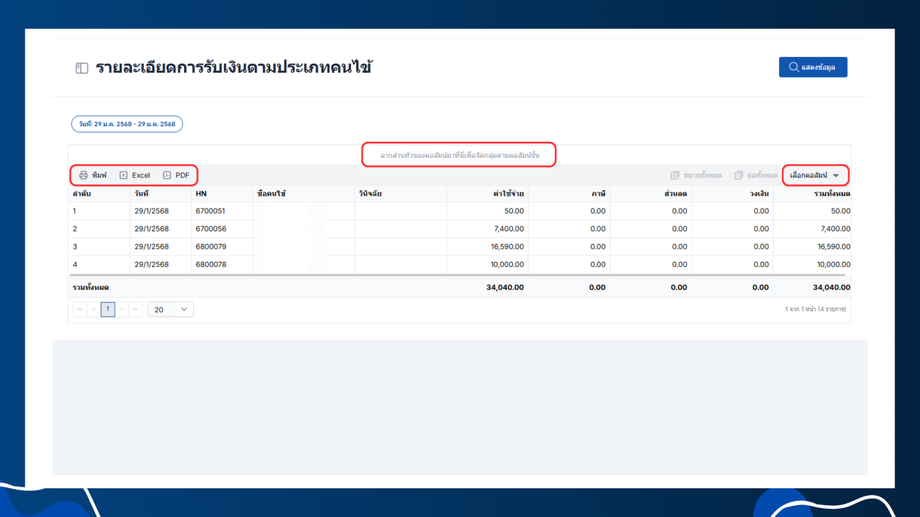This screenshot has height=517, width=920.
Task: Select HN cell 6700051
Action: (x=210, y=211)
